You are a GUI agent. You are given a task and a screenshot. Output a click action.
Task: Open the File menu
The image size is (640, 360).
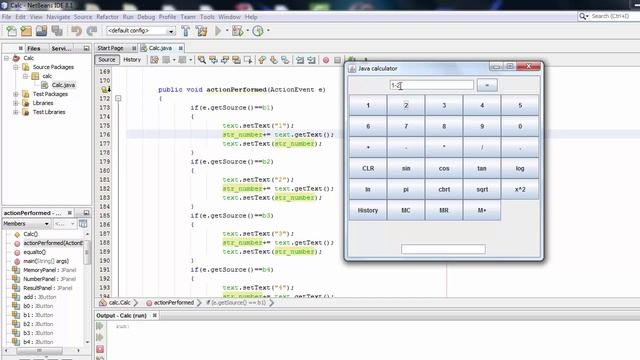(x=7, y=17)
